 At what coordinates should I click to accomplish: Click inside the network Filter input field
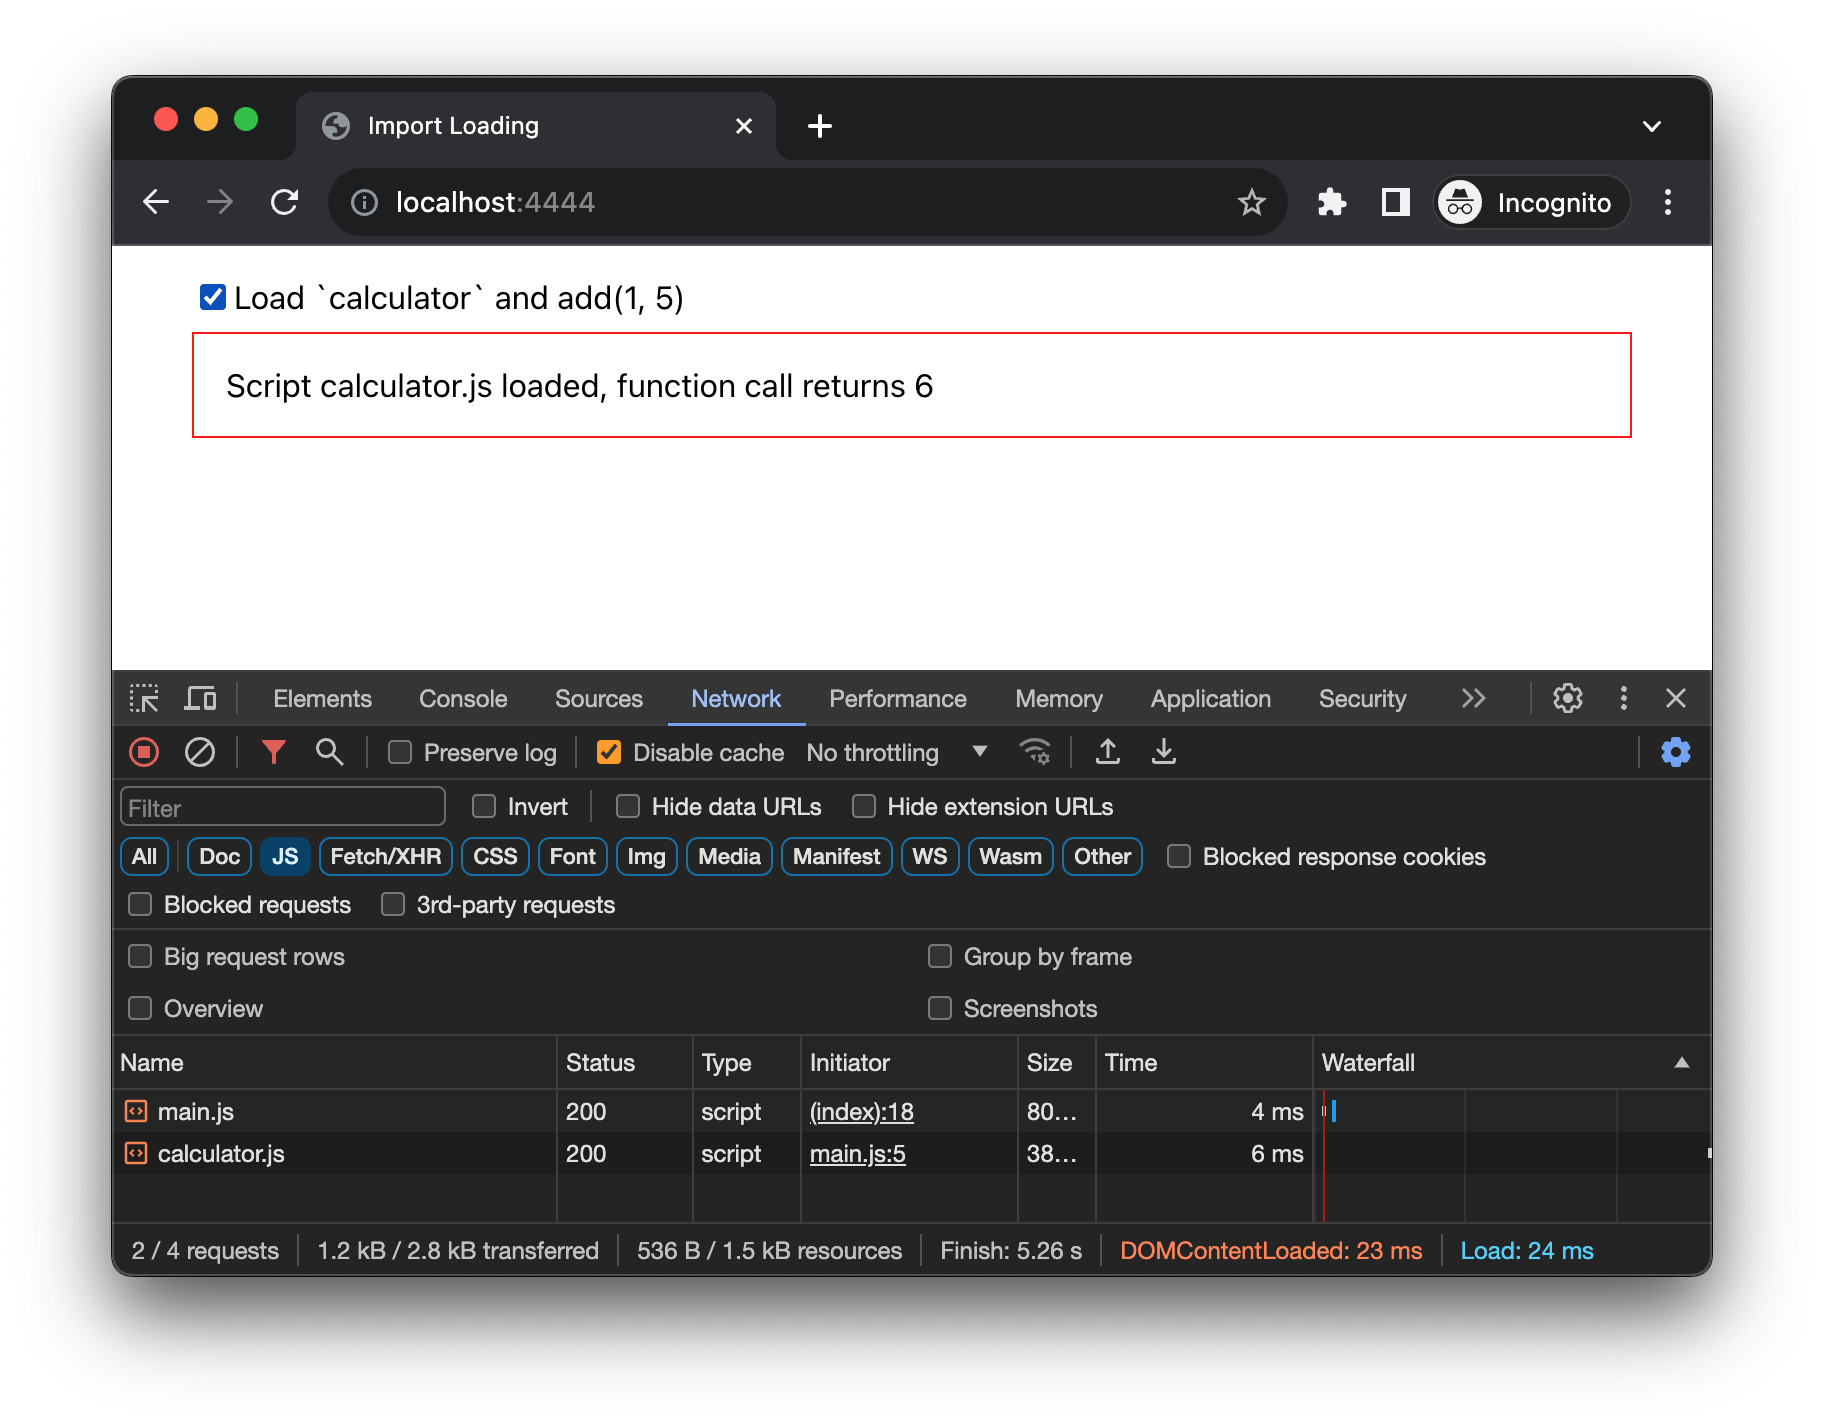[x=282, y=806]
